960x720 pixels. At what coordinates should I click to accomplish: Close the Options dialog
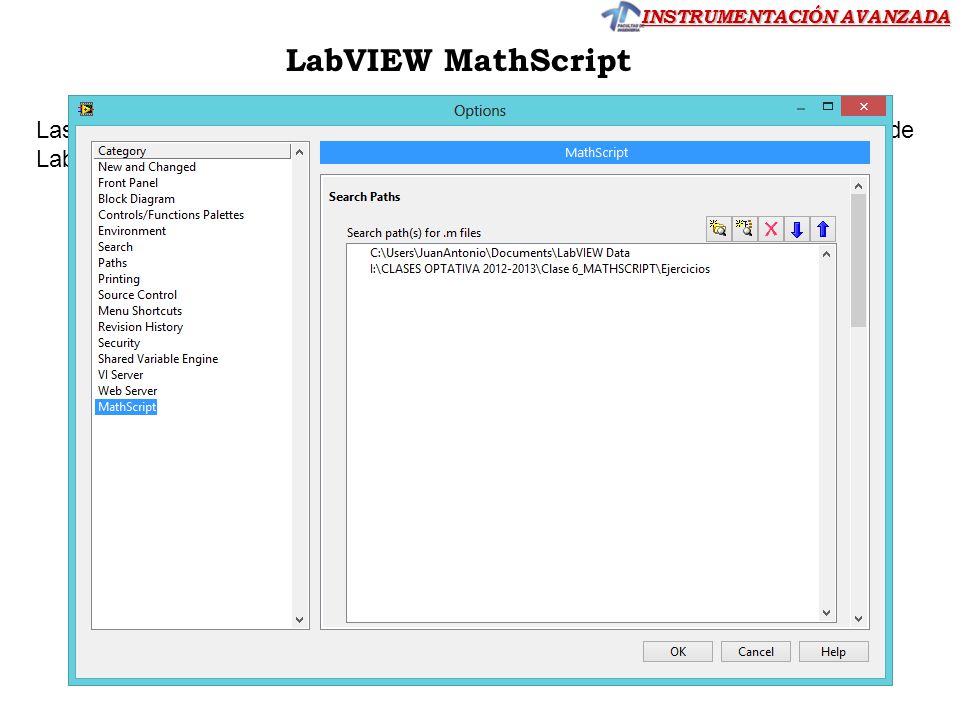coord(863,107)
